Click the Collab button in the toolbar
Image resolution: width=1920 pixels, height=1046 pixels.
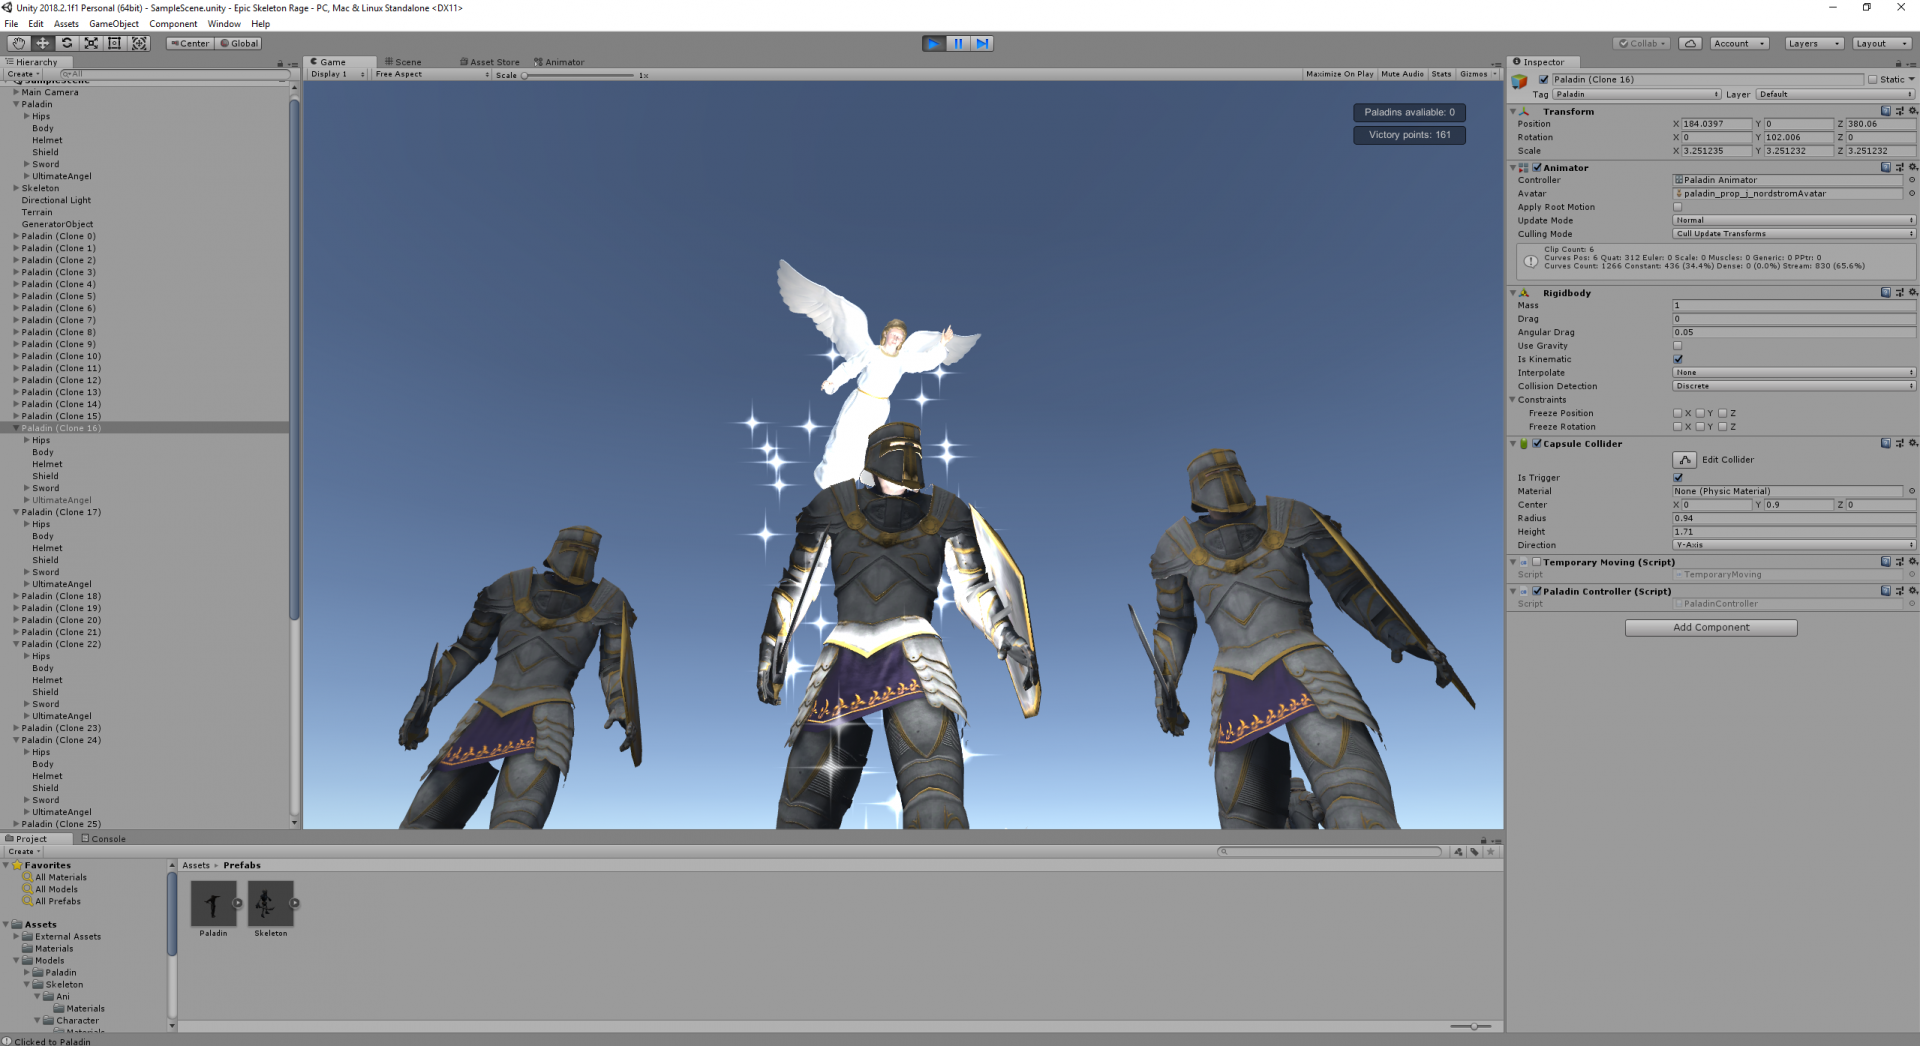[x=1641, y=43]
